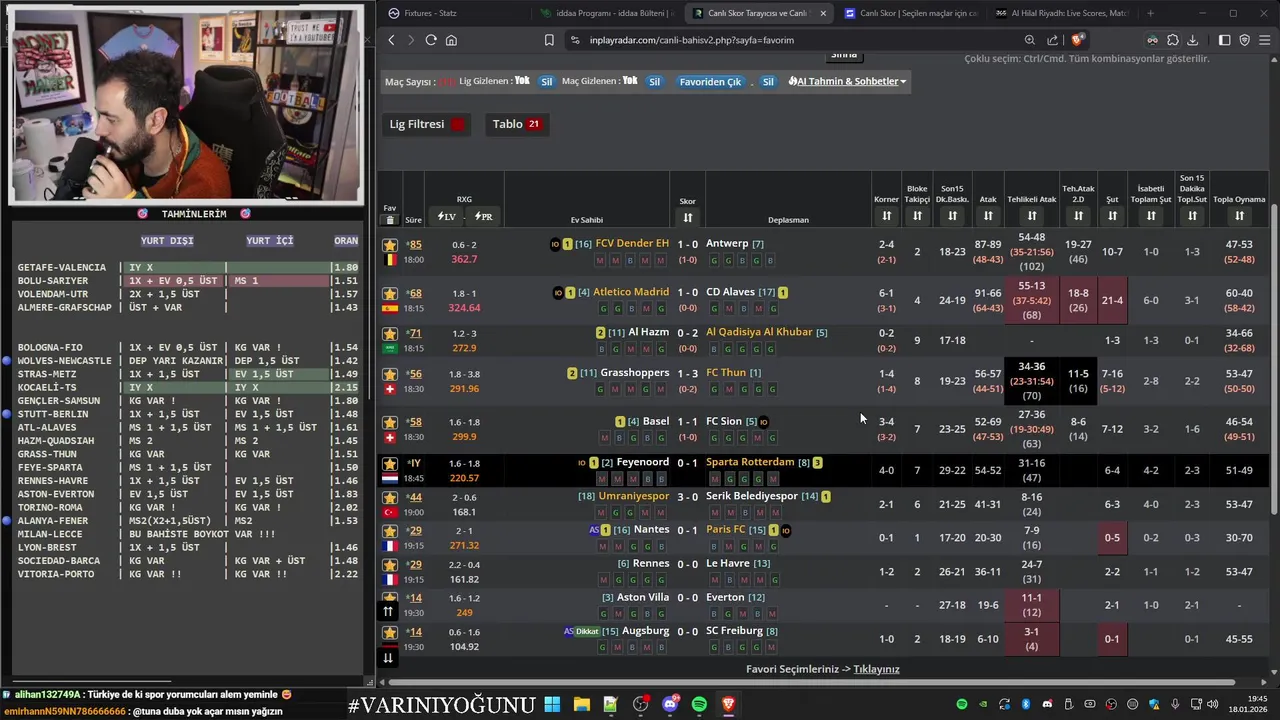This screenshot has width=1280, height=720.
Task: Sort by the Tehlikeli Atak column arrows
Action: click(x=1032, y=216)
